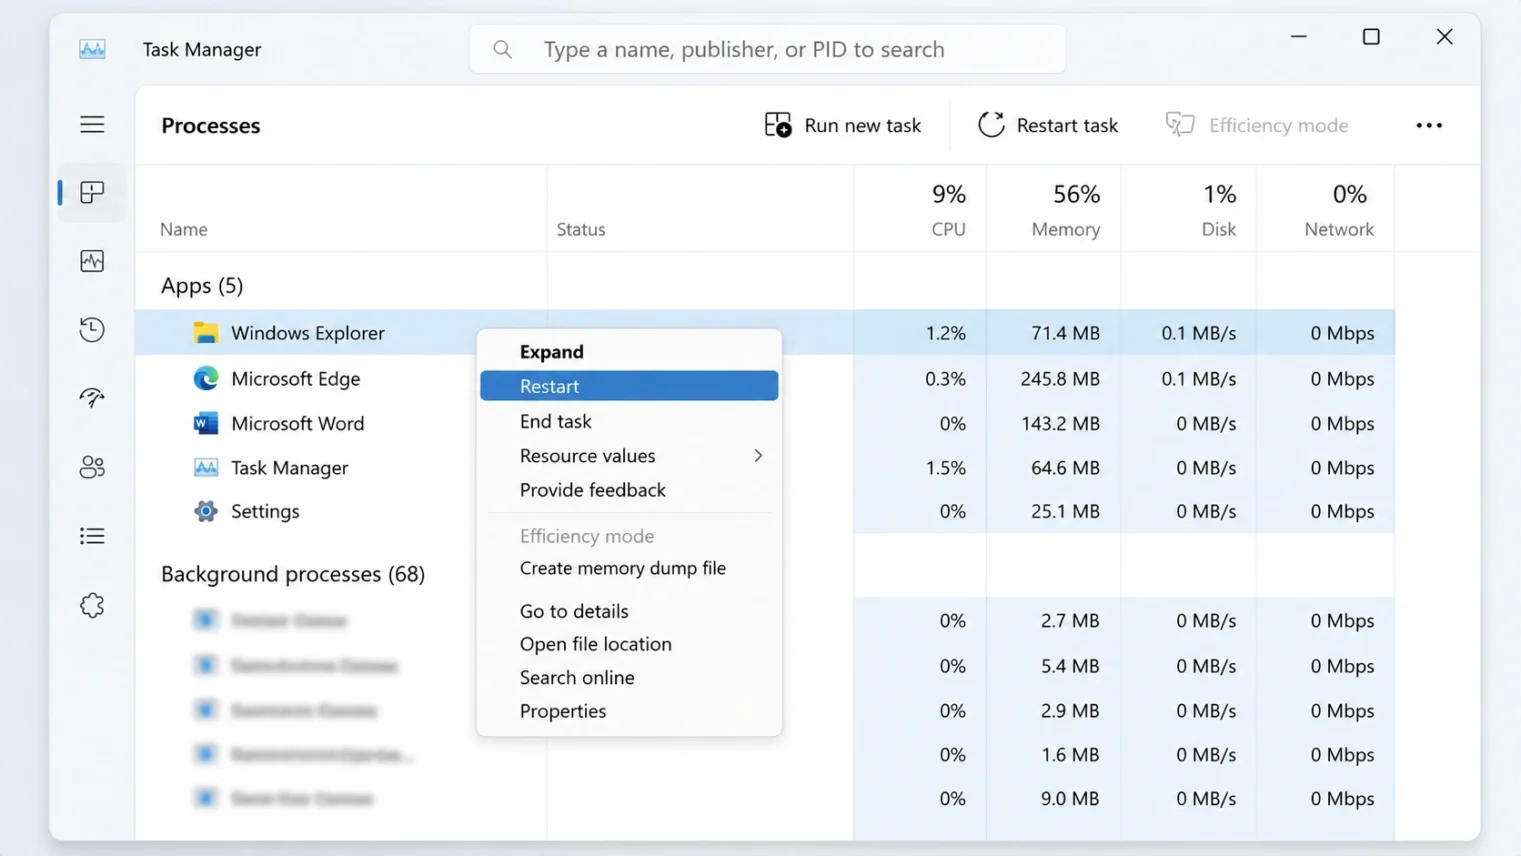This screenshot has width=1521, height=856.
Task: Select the Windows Explorer process row
Action: point(765,333)
